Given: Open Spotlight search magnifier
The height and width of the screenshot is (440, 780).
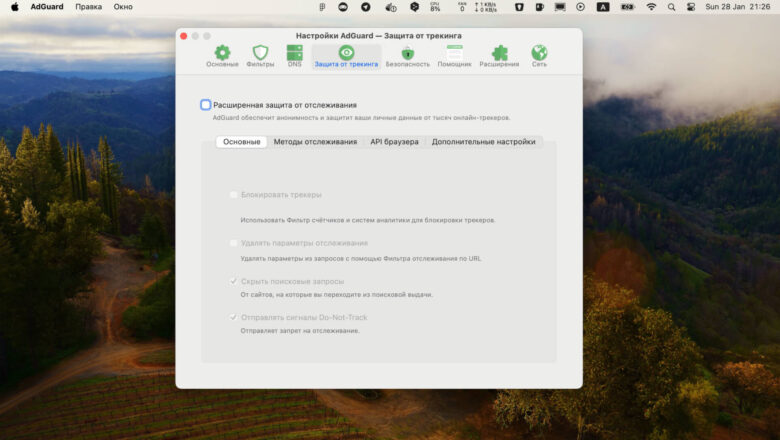Looking at the screenshot, I should pyautogui.click(x=672, y=7).
